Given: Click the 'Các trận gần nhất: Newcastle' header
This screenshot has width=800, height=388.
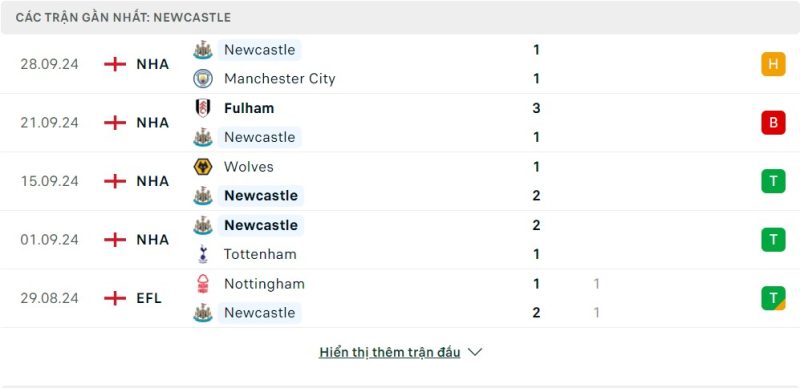Looking at the screenshot, I should [123, 17].
